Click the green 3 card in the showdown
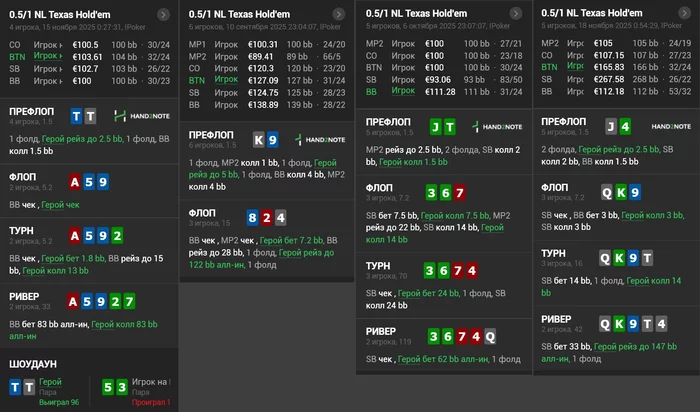The width and height of the screenshot is (700, 412). click(x=122, y=387)
